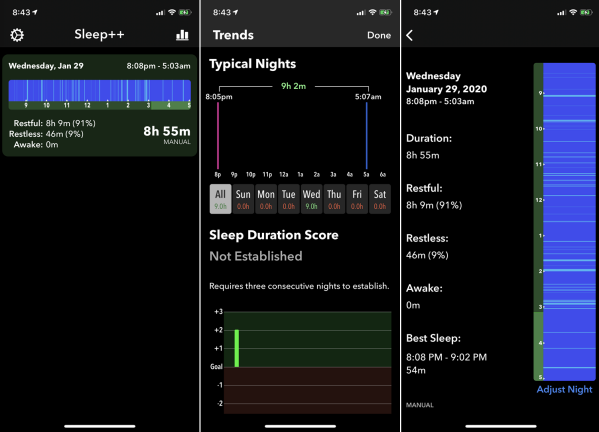The height and width of the screenshot is (432, 599).
Task: Tap the Not Established status text
Action: point(256,256)
